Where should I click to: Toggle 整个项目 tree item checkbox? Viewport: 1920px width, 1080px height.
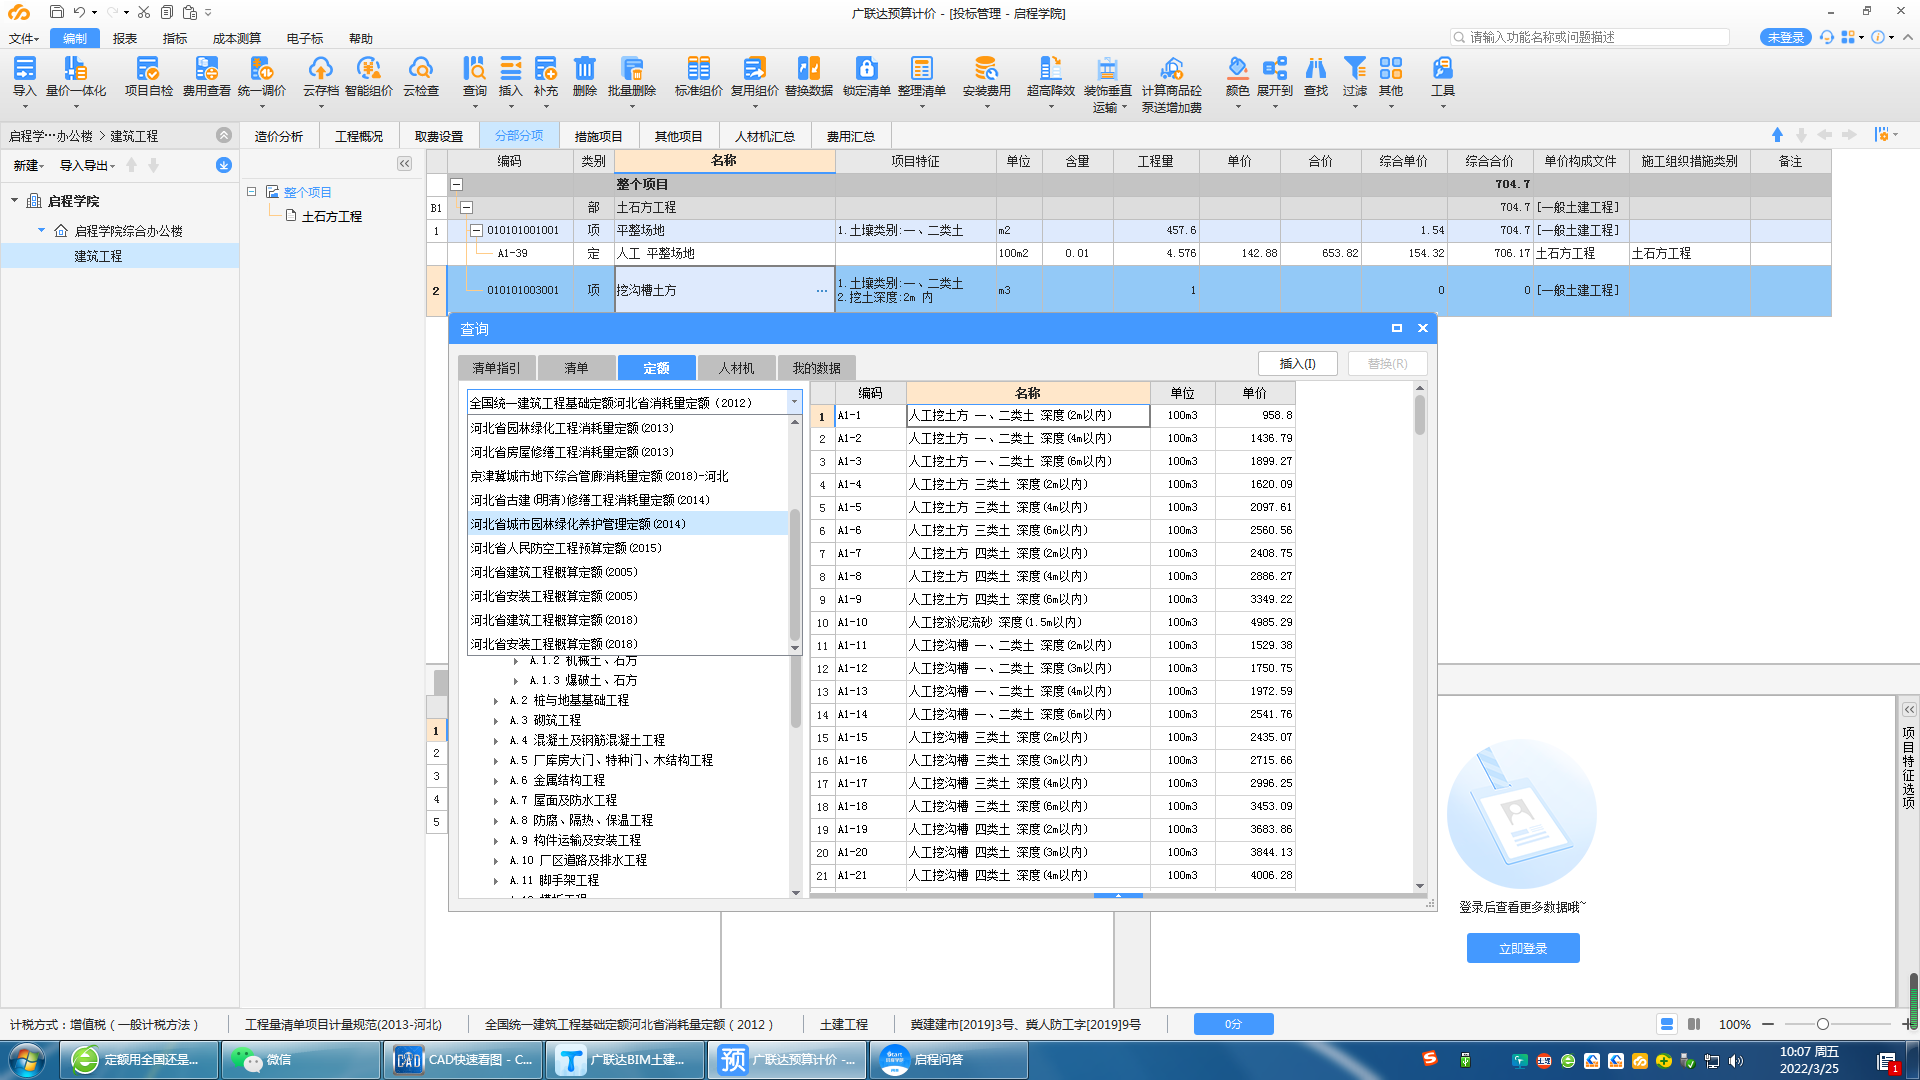(252, 191)
